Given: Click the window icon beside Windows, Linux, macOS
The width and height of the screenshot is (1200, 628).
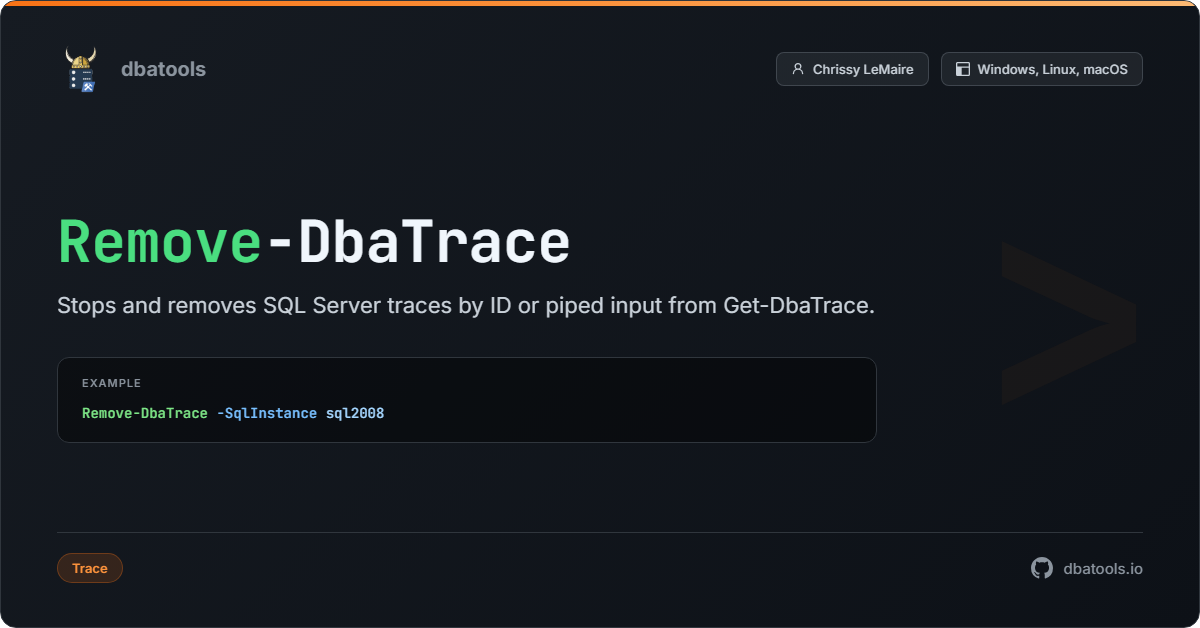Looking at the screenshot, I should 963,69.
